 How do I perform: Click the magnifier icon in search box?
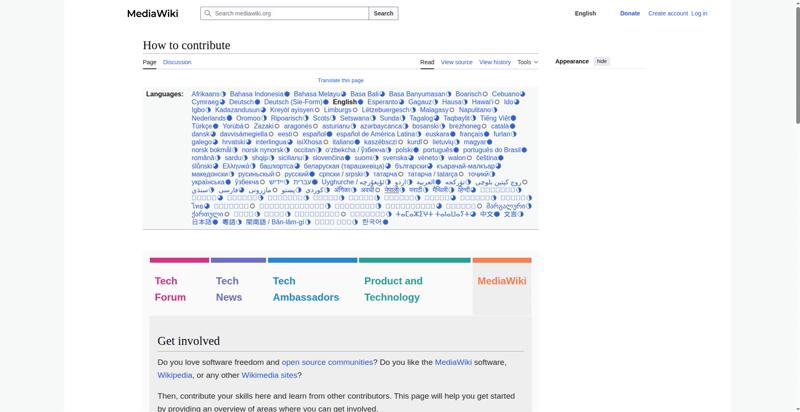click(x=207, y=14)
